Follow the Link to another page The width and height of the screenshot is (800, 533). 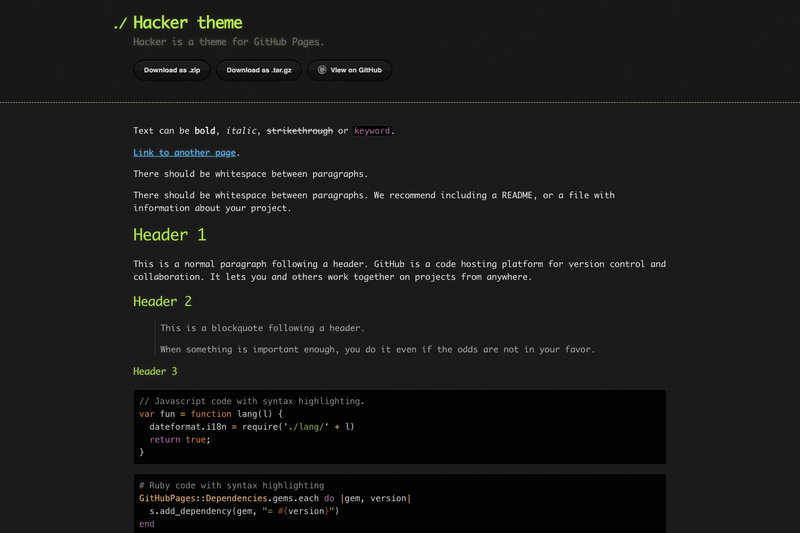coord(184,153)
